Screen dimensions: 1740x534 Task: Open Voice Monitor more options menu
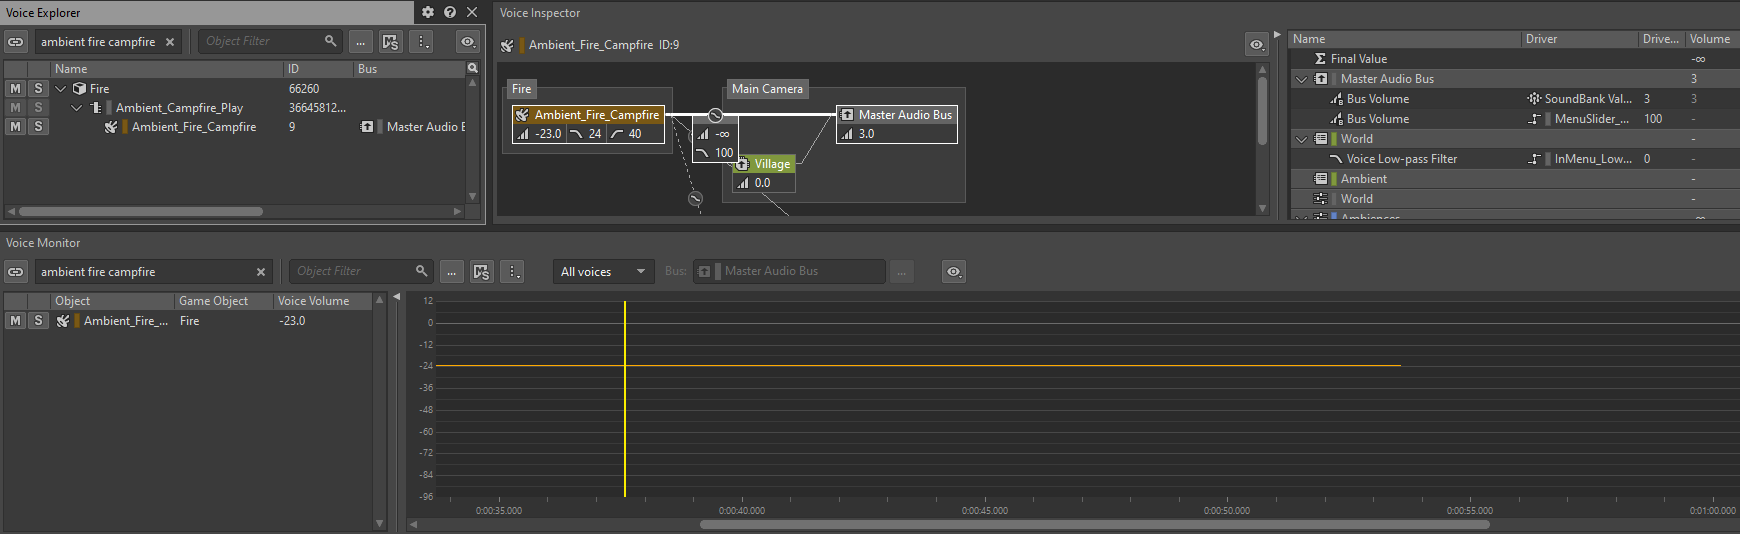point(512,272)
